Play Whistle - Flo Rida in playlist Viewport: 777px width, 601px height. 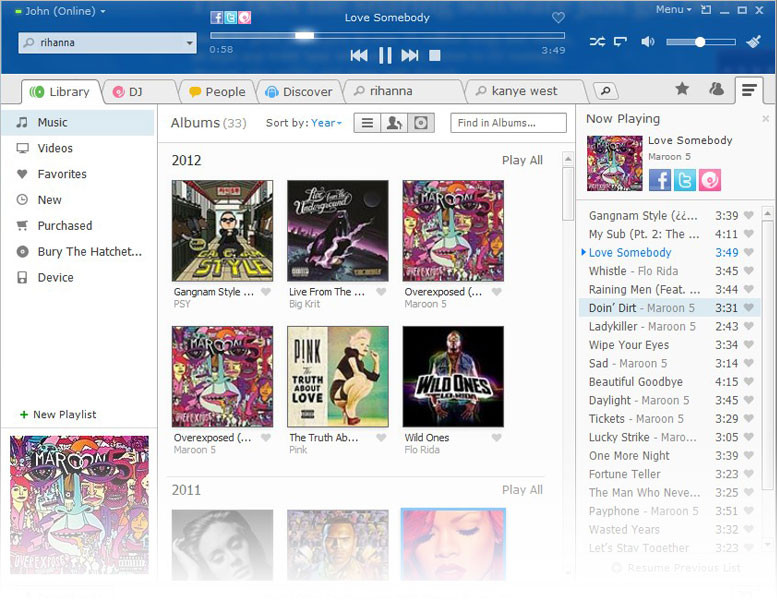coord(669,271)
